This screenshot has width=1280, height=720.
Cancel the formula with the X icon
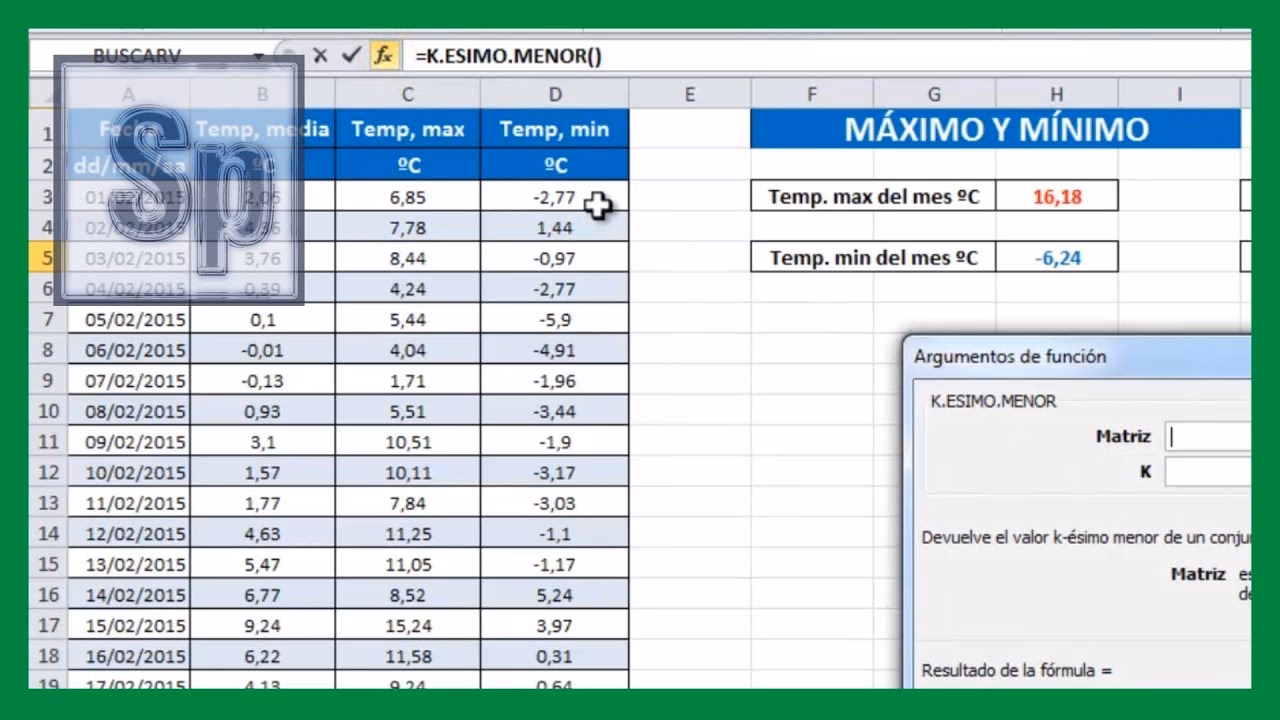click(320, 57)
